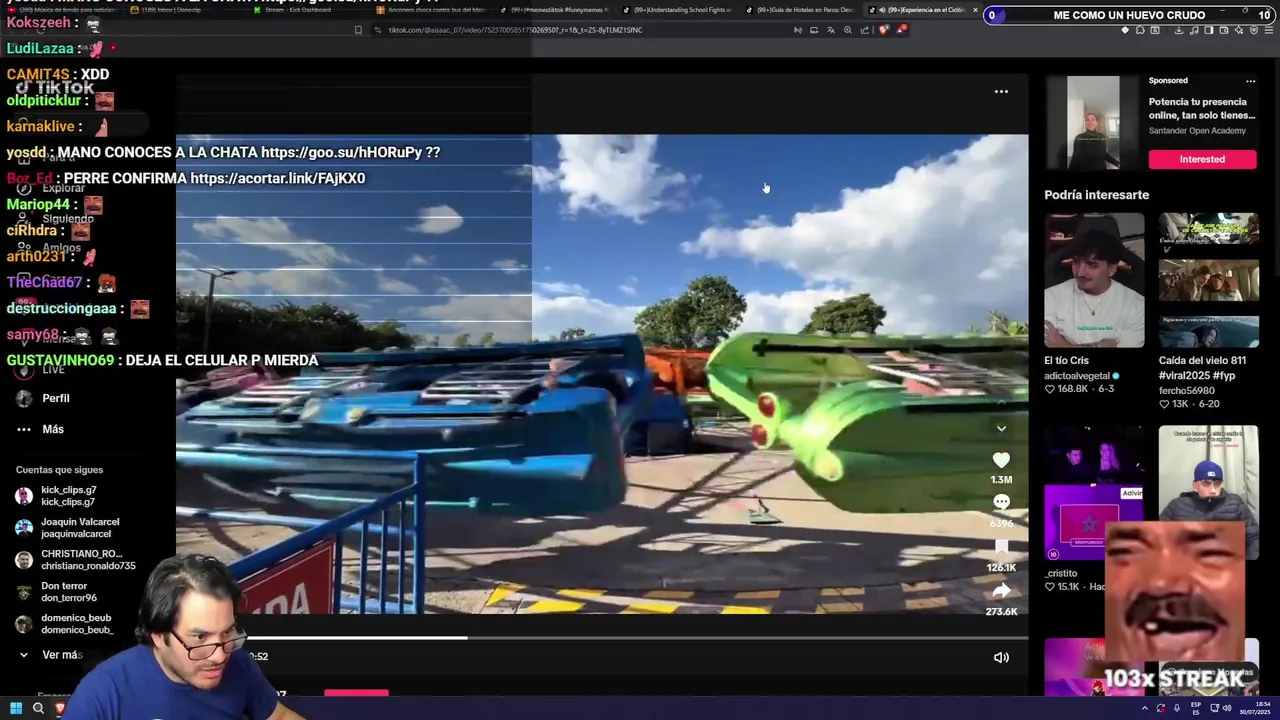Click the browser address bar URL
The height and width of the screenshot is (720, 1280).
(x=515, y=30)
